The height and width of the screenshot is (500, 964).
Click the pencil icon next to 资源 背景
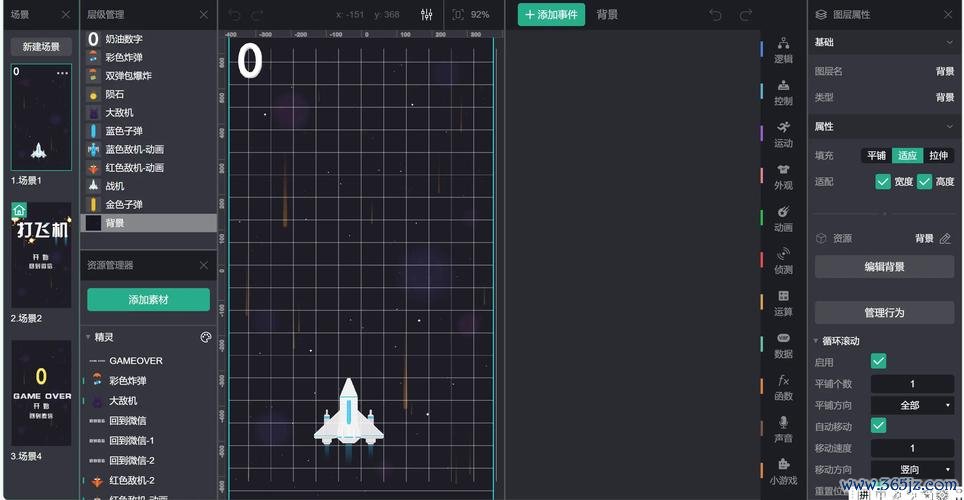[945, 239]
